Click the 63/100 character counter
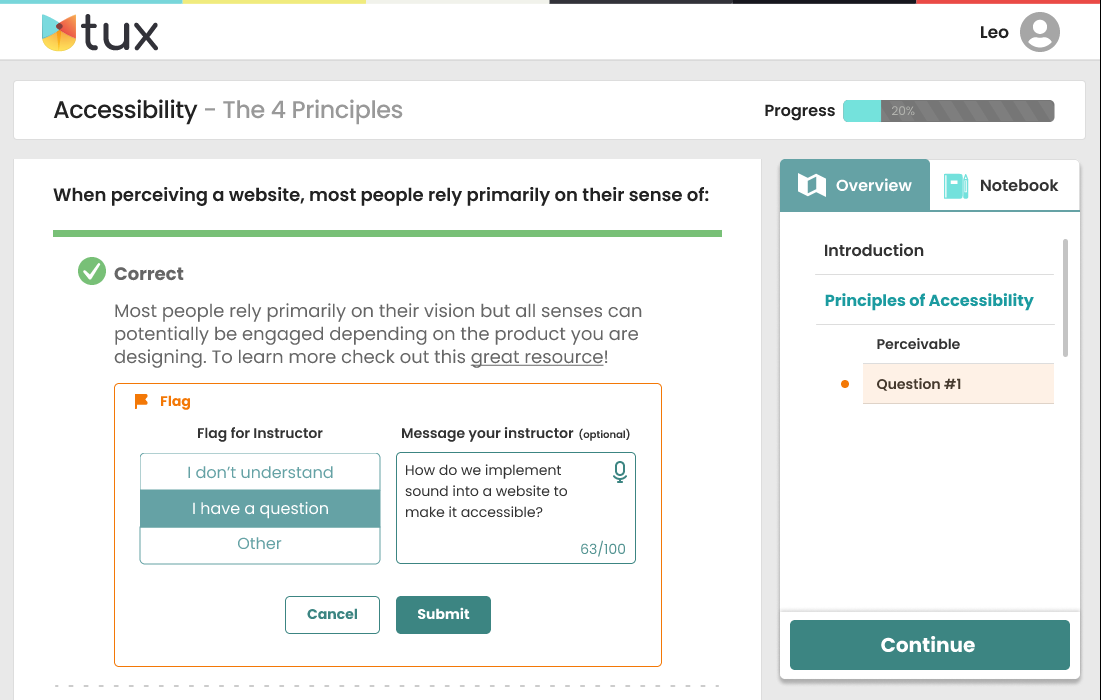The width and height of the screenshot is (1101, 700). pos(602,549)
